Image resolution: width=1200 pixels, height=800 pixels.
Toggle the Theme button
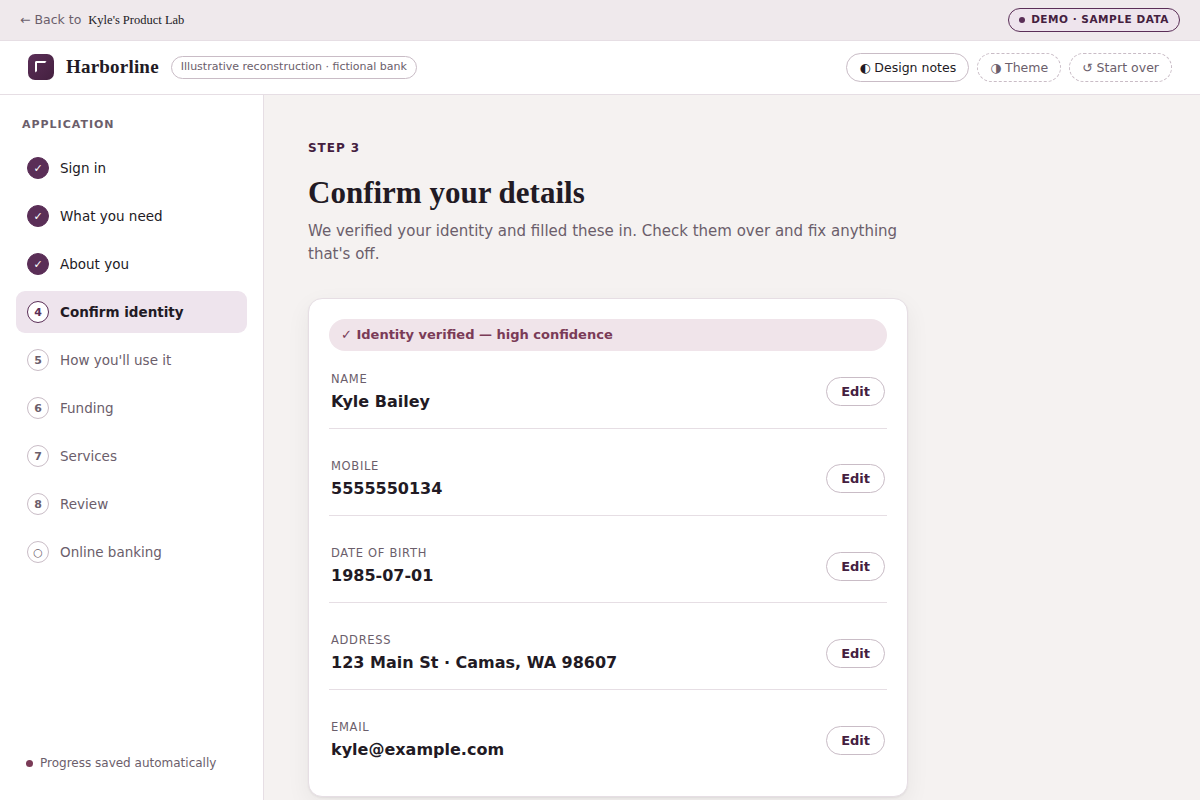pos(1019,68)
